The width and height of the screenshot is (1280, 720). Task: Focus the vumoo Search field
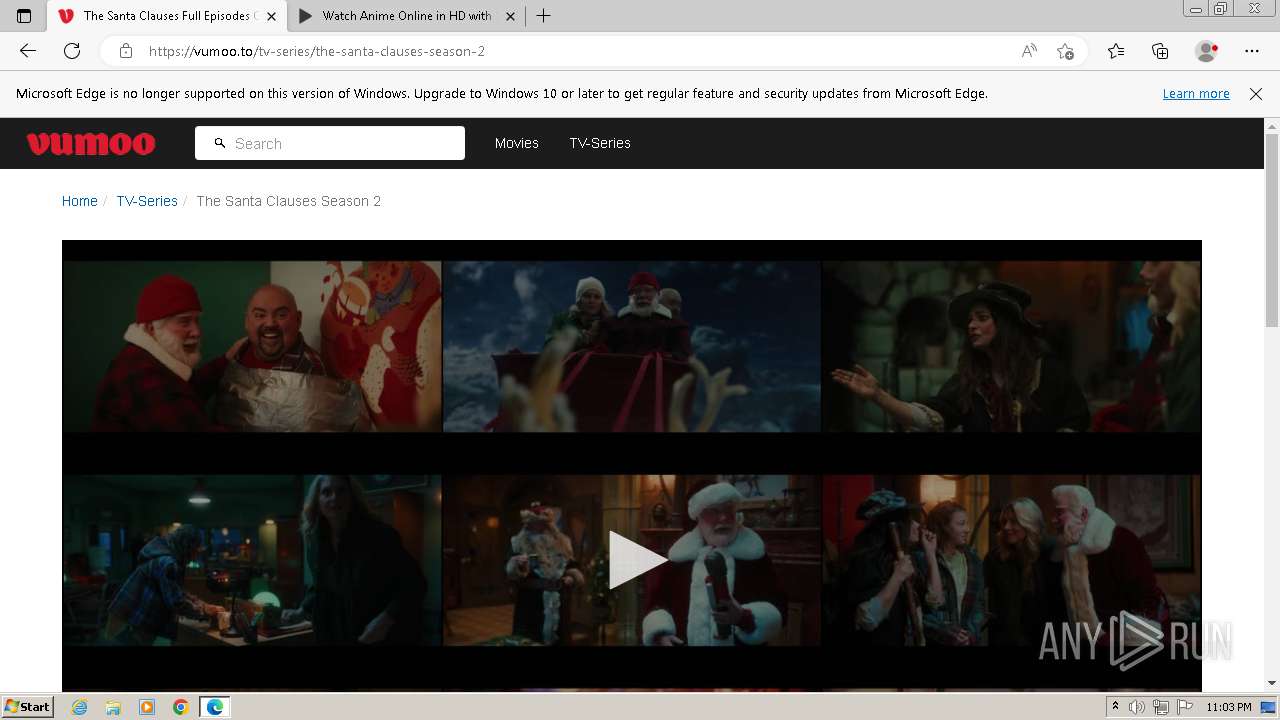click(x=330, y=143)
